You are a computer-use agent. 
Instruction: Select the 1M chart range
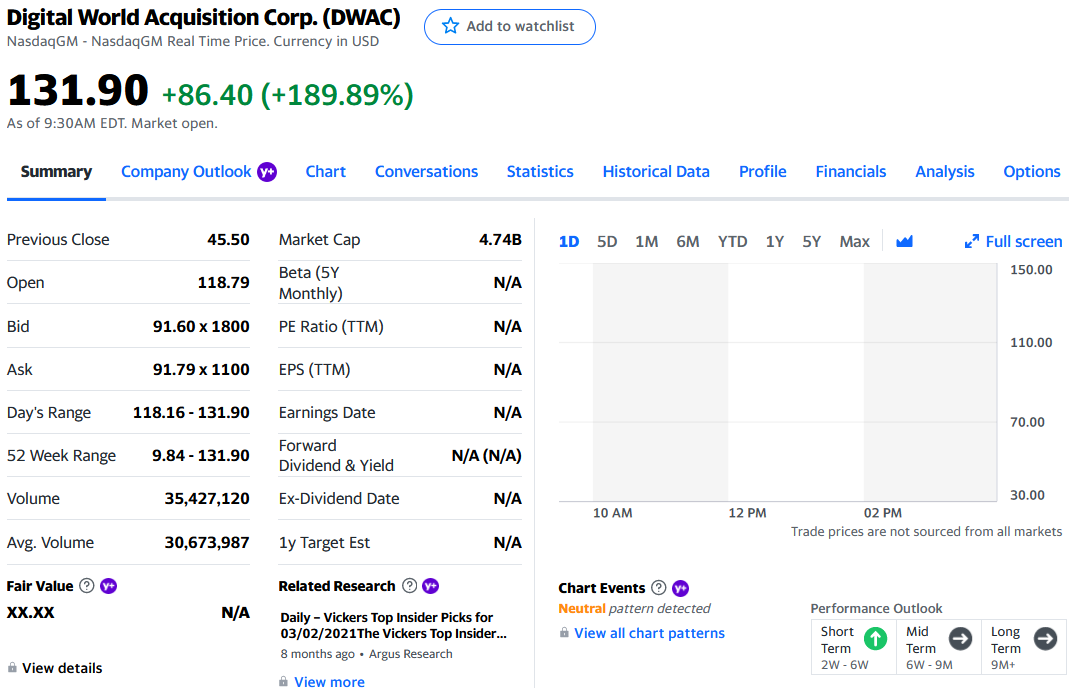tap(646, 241)
